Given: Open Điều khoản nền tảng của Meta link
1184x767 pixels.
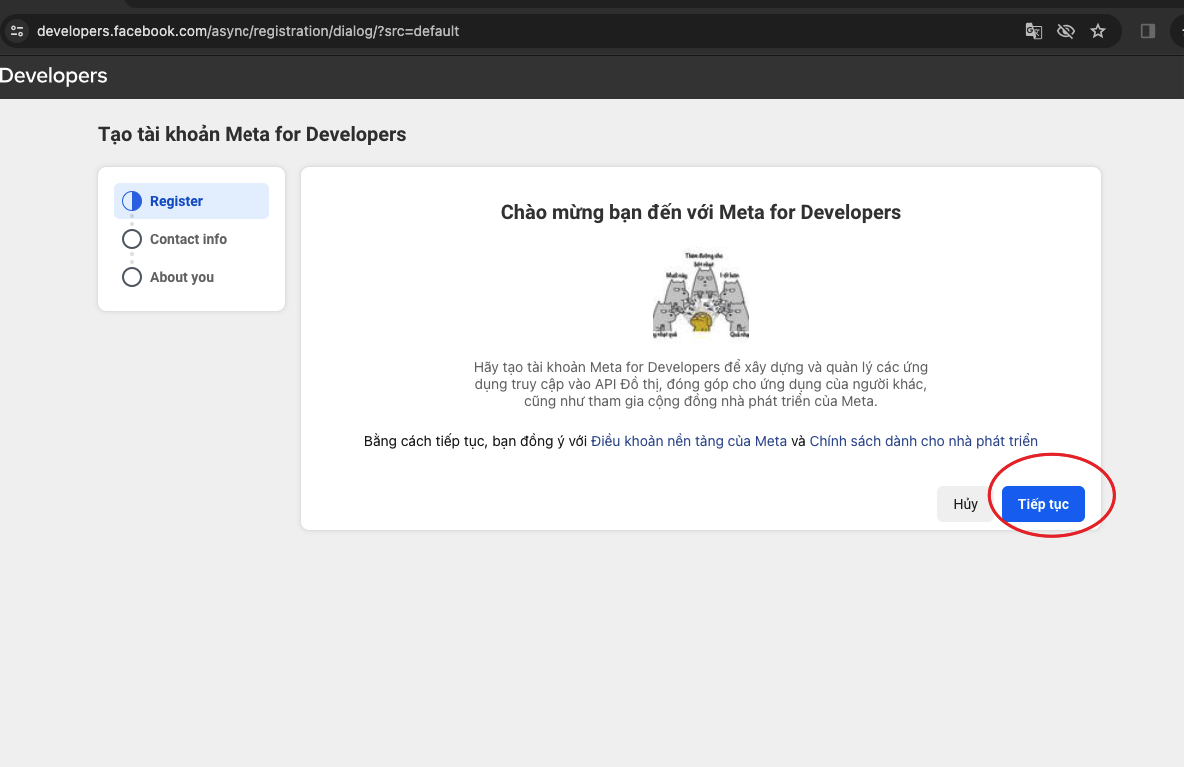Looking at the screenshot, I should click(689, 441).
